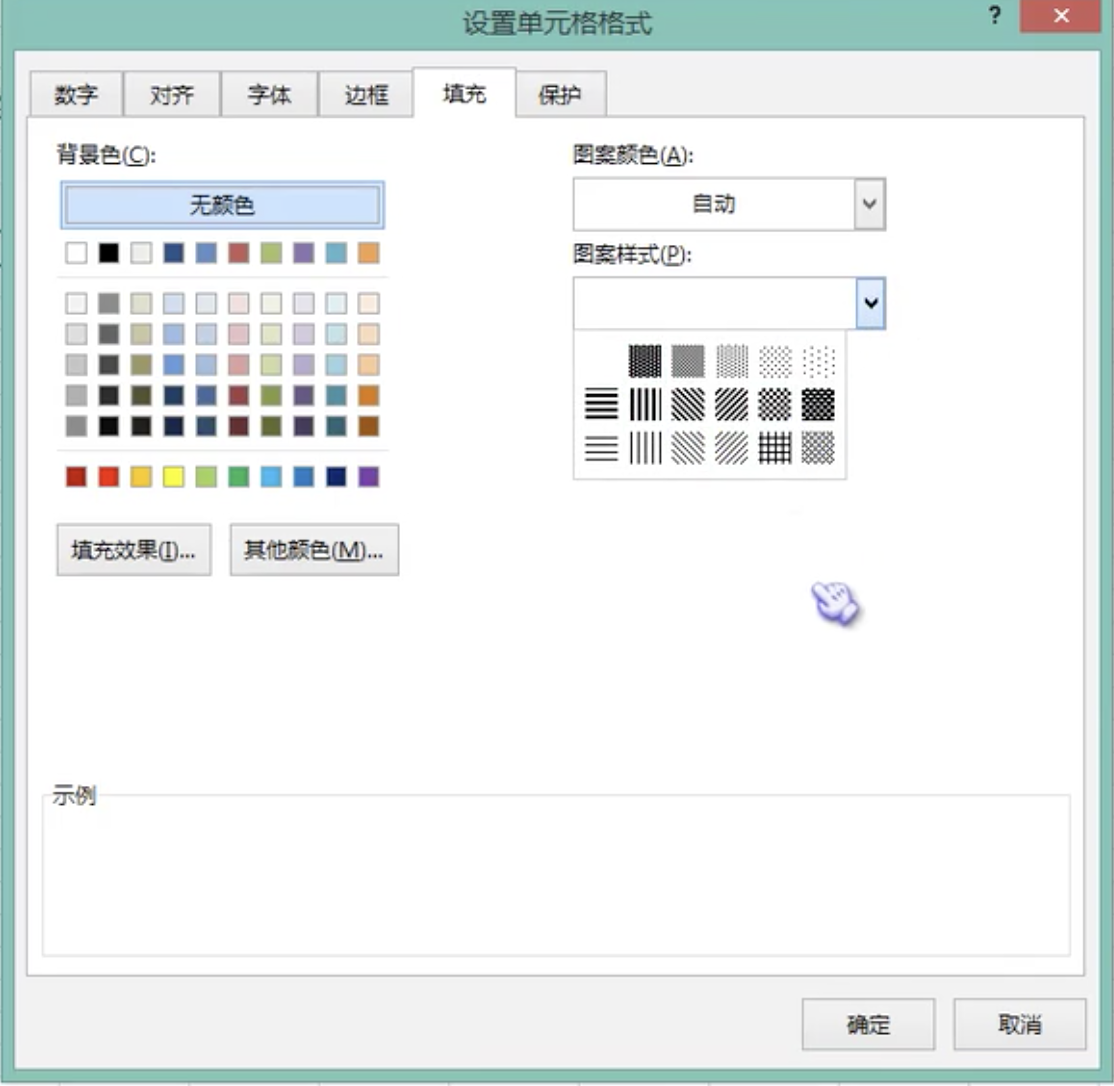Select the 50% gray pattern style
This screenshot has width=1114, height=1086.
point(688,361)
